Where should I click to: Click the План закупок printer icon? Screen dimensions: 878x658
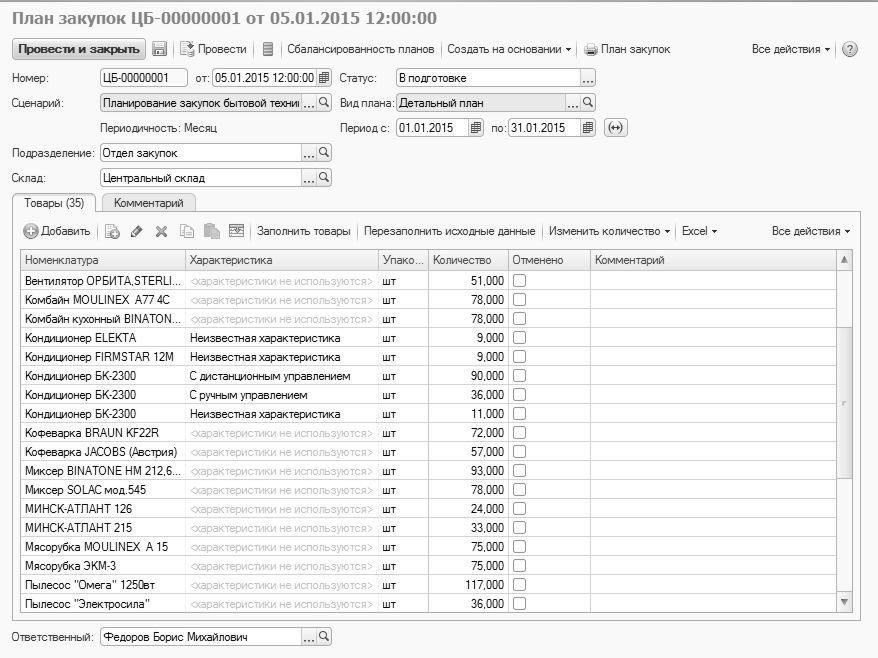pyautogui.click(x=591, y=50)
